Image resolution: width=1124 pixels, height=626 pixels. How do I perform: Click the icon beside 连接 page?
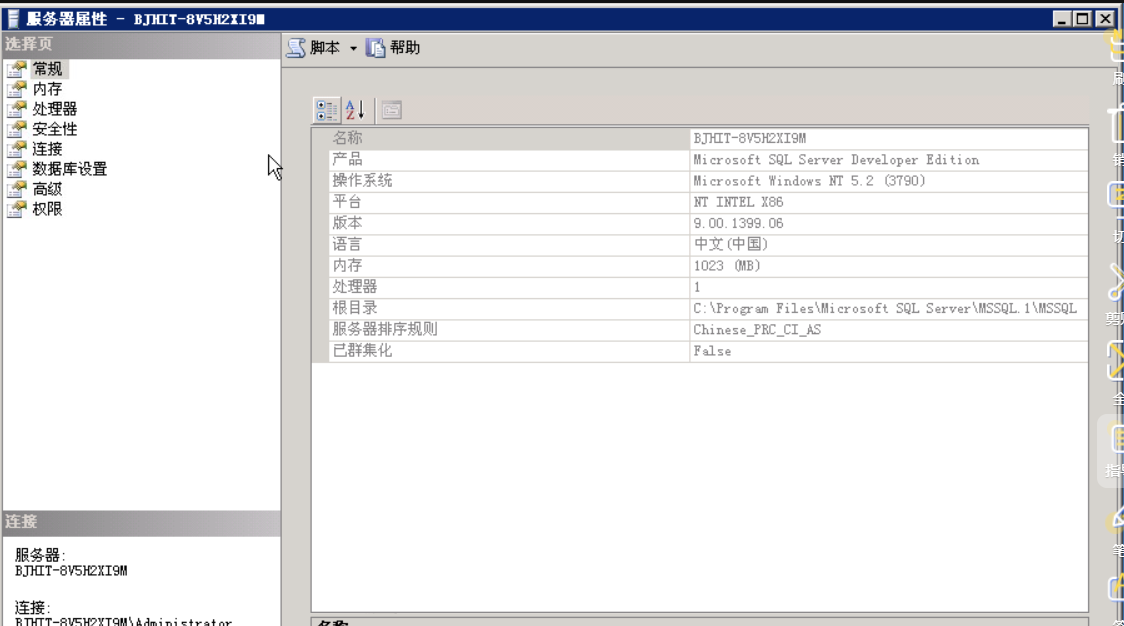(x=16, y=149)
